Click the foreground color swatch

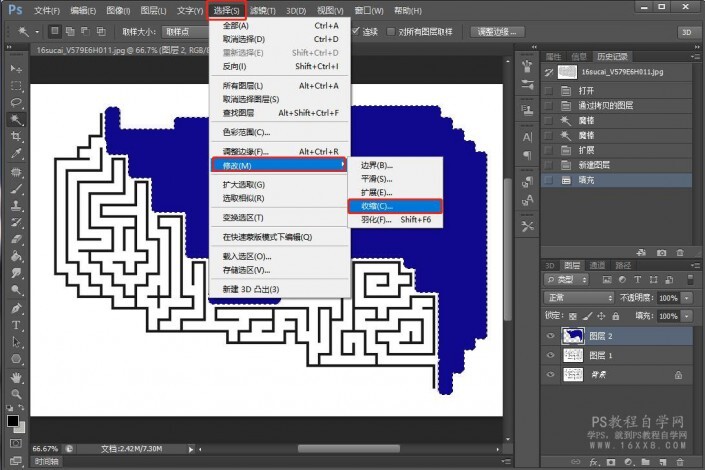click(13, 422)
